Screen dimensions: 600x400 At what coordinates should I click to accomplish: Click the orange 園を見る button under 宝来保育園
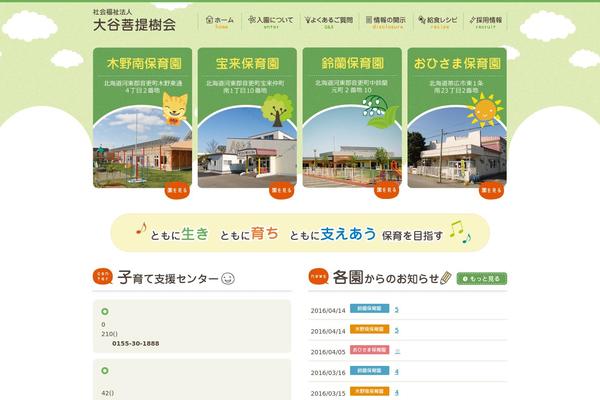(282, 190)
